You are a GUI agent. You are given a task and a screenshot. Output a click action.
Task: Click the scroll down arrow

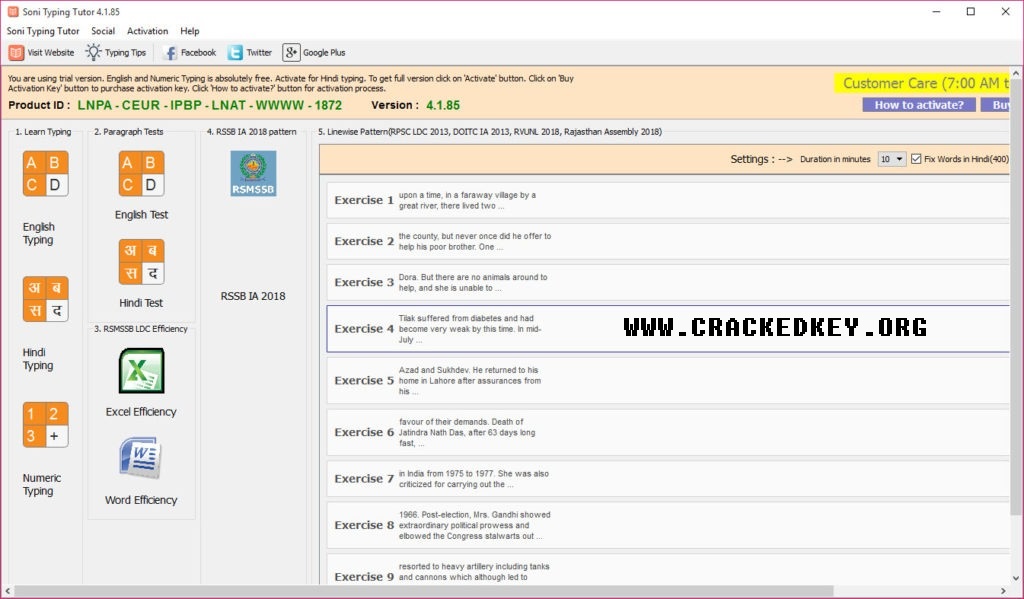[1016, 578]
